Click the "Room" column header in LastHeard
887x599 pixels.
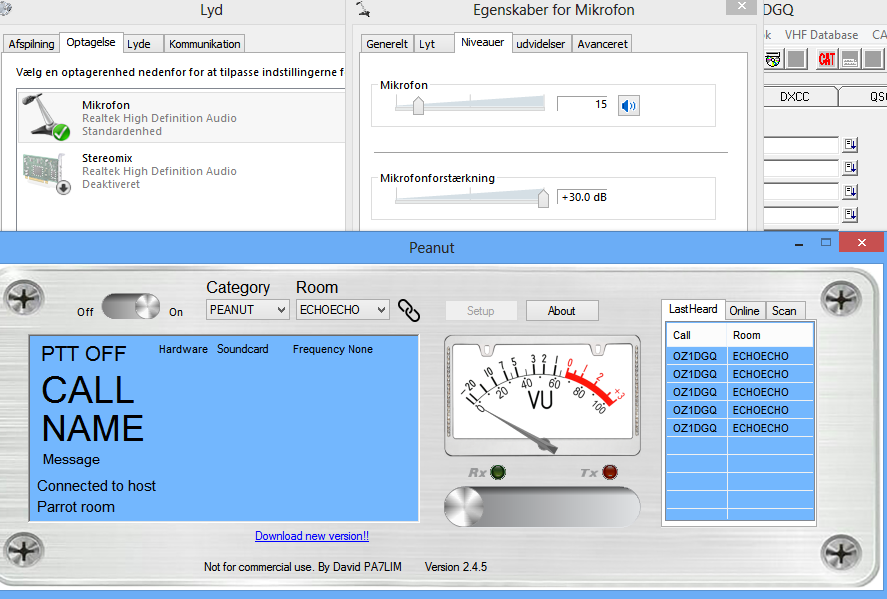tap(770, 335)
